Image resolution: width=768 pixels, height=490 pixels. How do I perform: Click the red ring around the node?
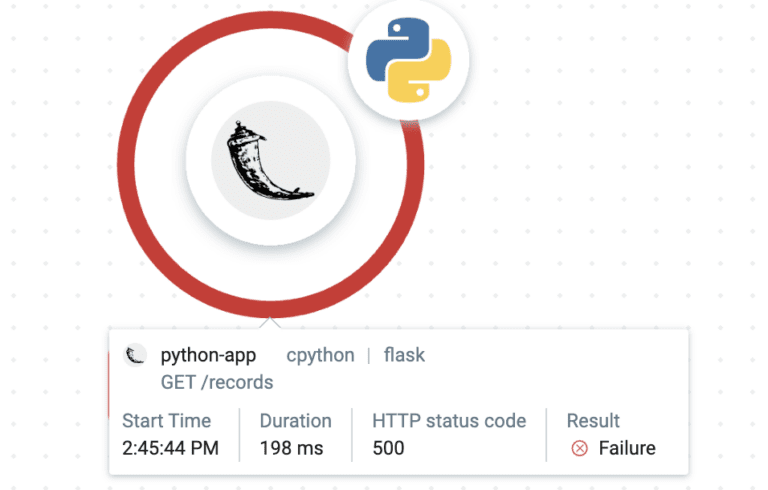(271, 308)
